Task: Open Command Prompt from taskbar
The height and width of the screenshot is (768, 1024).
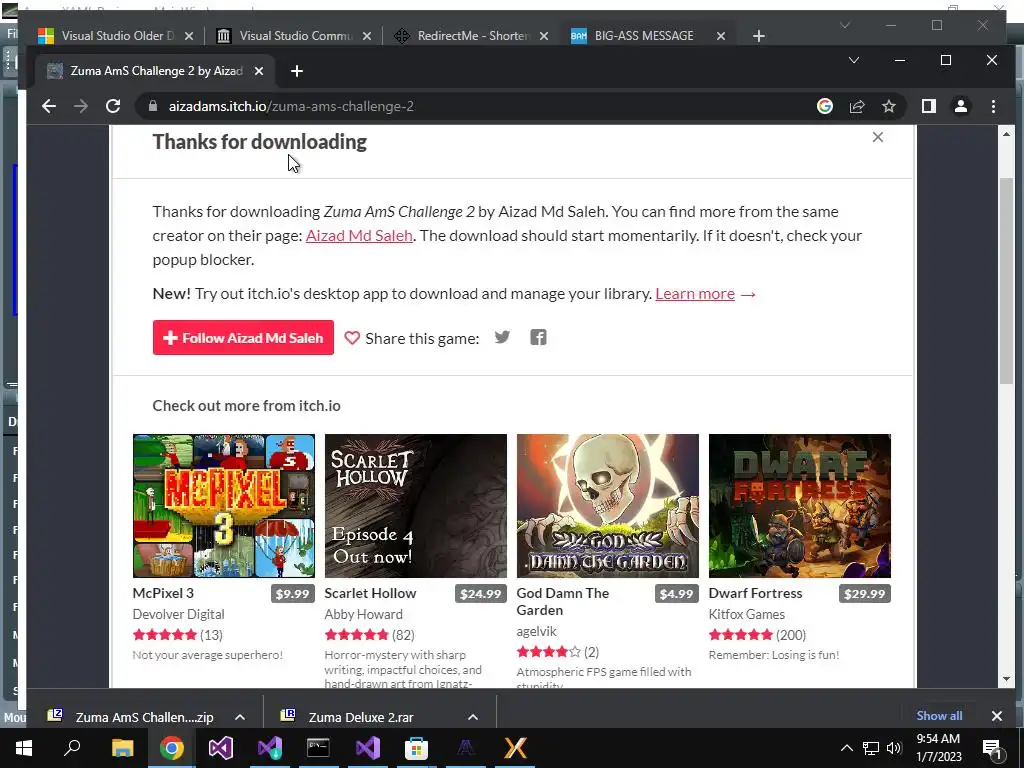Action: click(318, 748)
